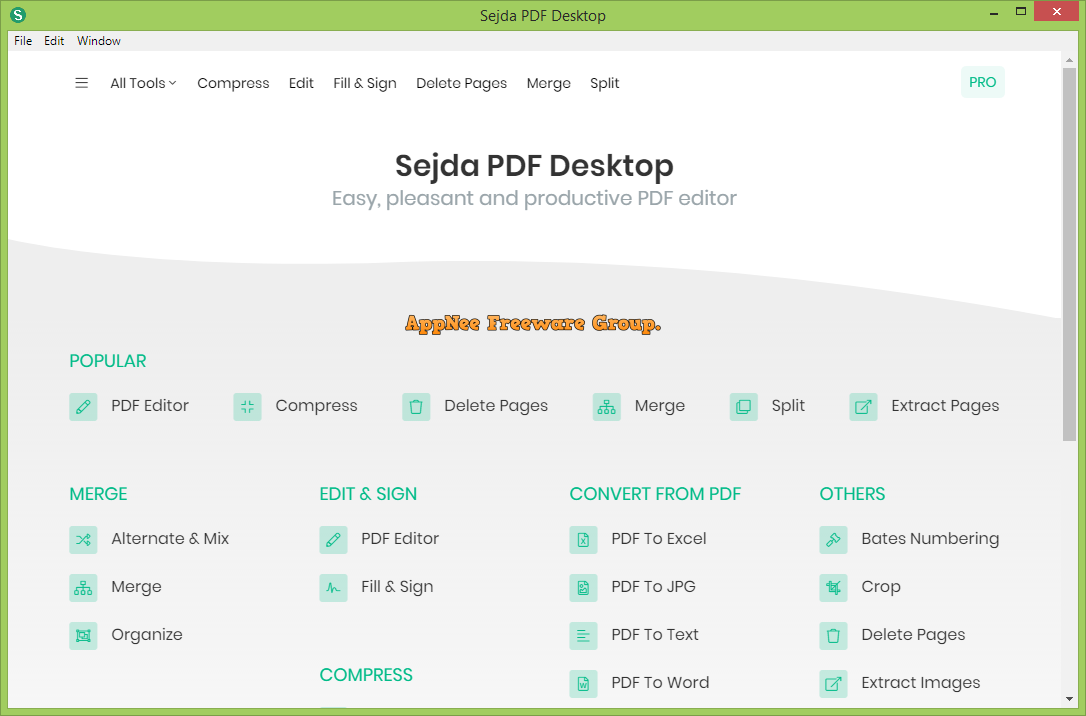Click the PDF To JPG icon
The width and height of the screenshot is (1086, 716).
(x=583, y=587)
